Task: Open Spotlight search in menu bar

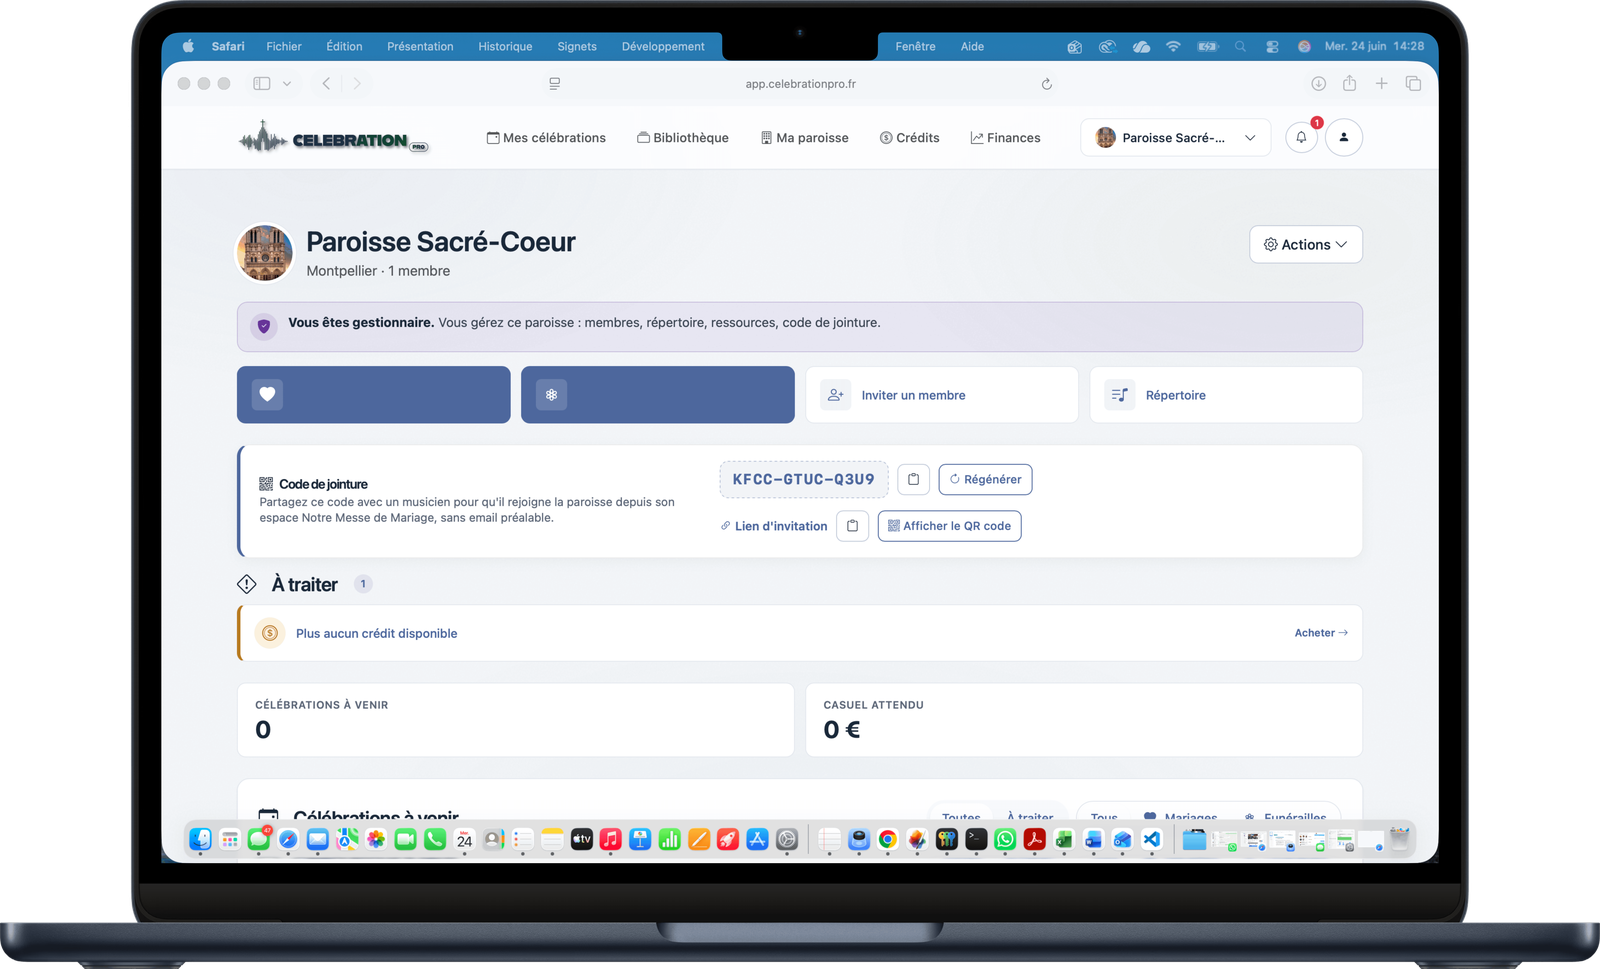Action: [x=1240, y=47]
